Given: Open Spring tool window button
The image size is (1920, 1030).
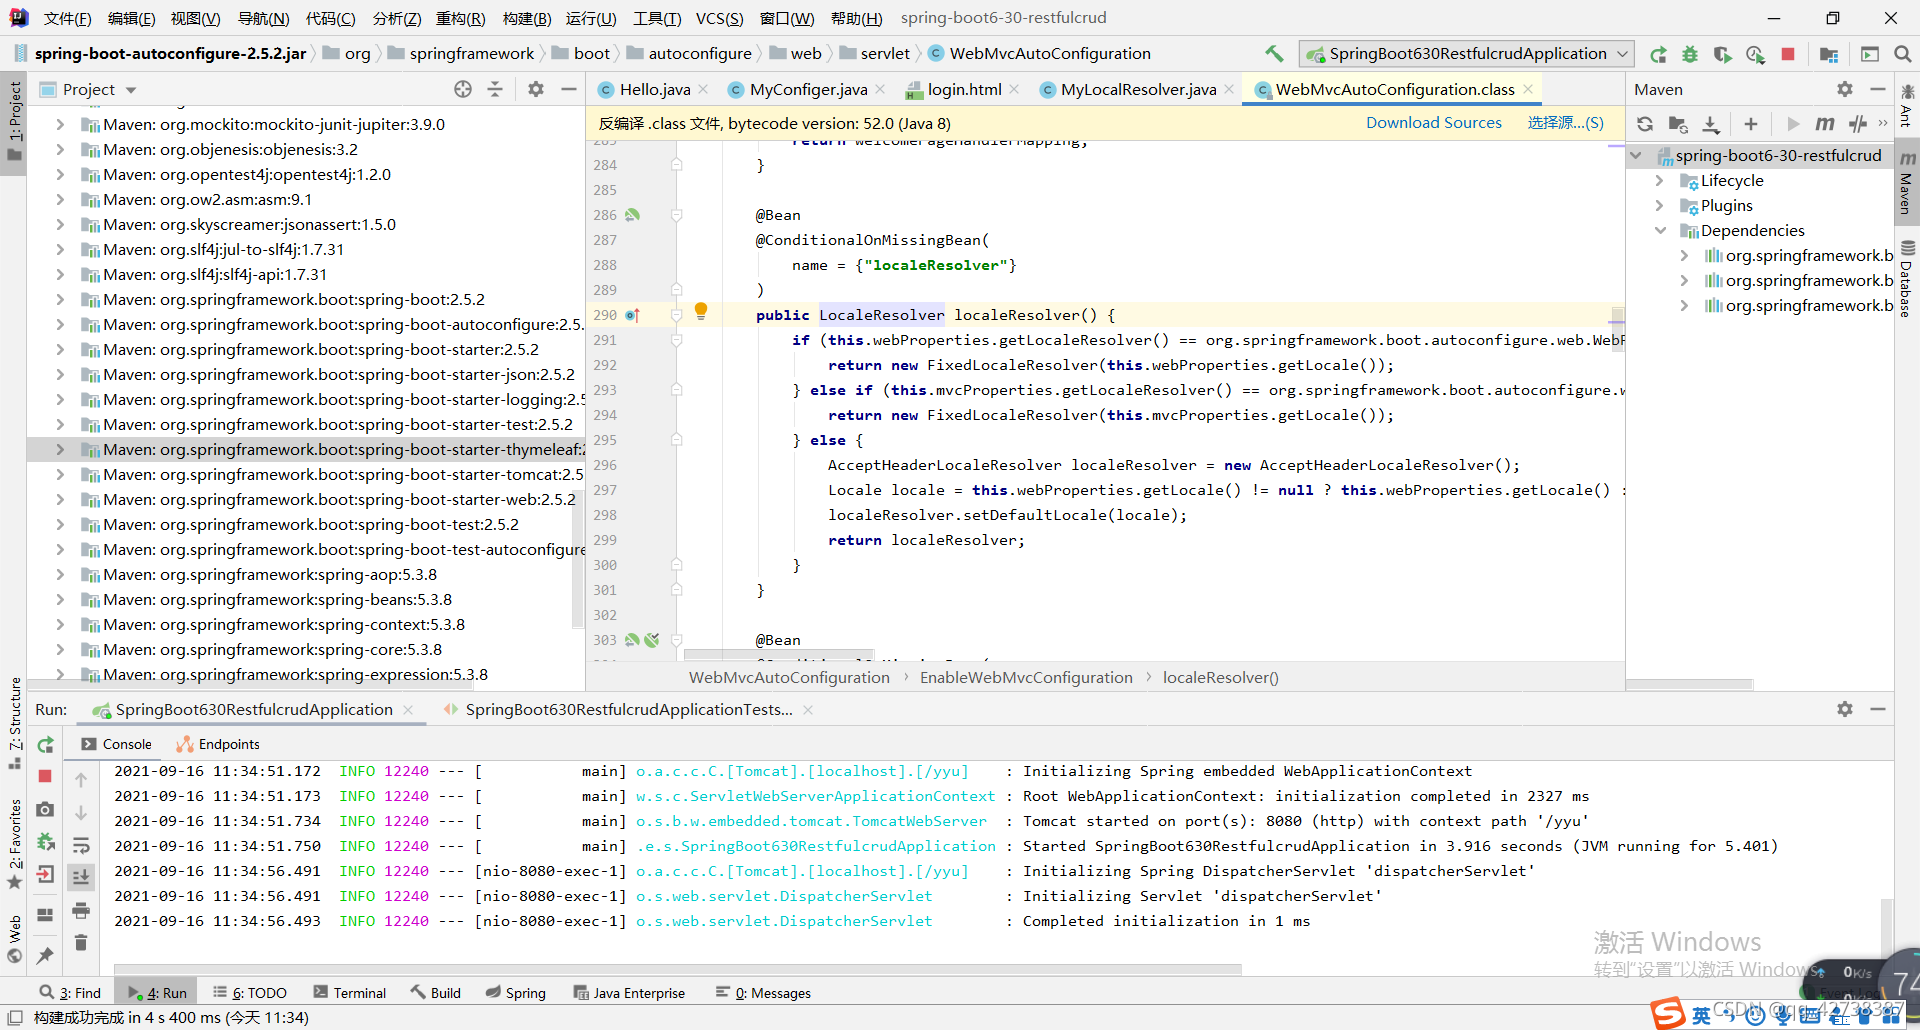Looking at the screenshot, I should 516,993.
